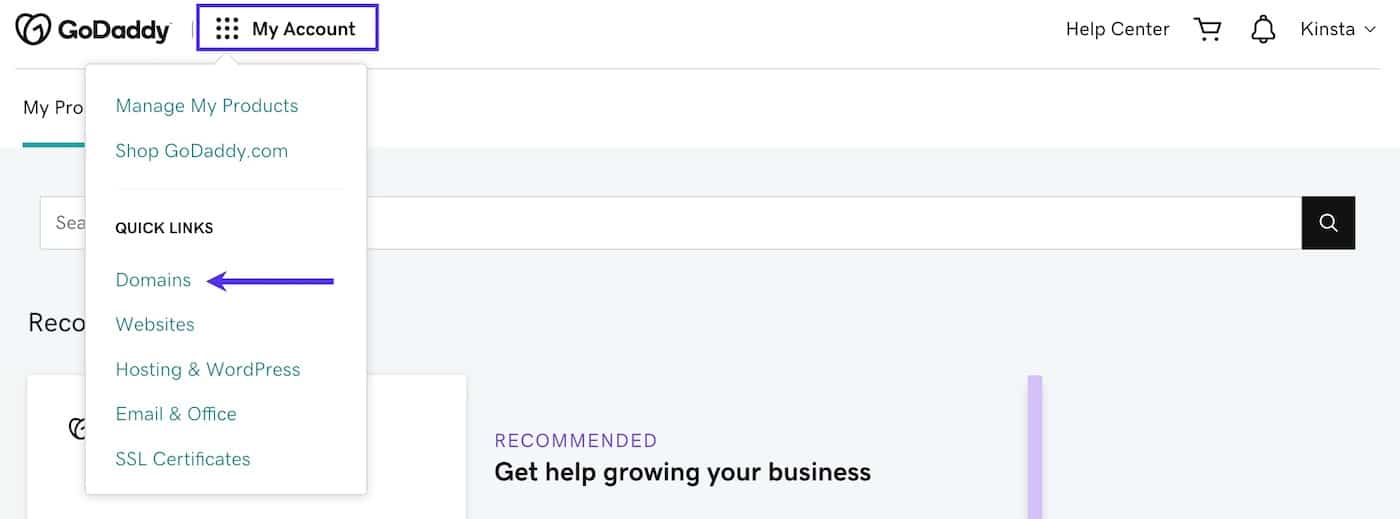1400x519 pixels.
Task: Click the black search magnifier button
Action: pos(1328,223)
